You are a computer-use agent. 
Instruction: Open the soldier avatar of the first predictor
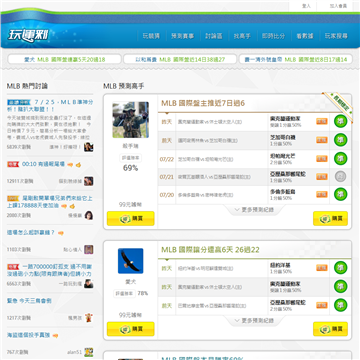tap(130, 120)
